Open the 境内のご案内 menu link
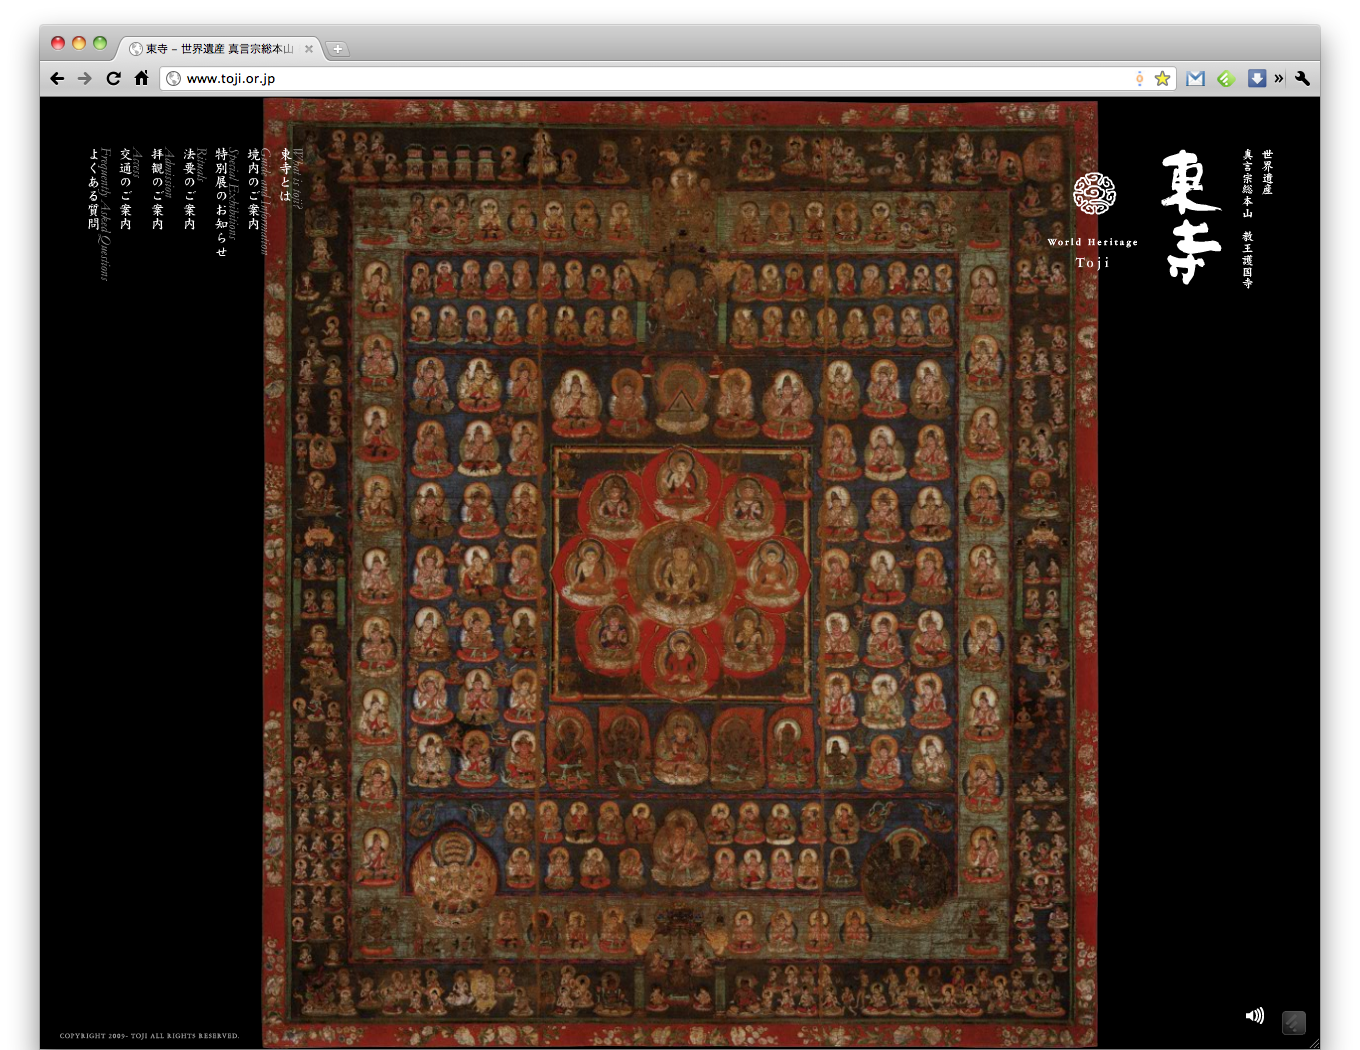Image resolution: width=1360 pixels, height=1050 pixels. click(254, 189)
